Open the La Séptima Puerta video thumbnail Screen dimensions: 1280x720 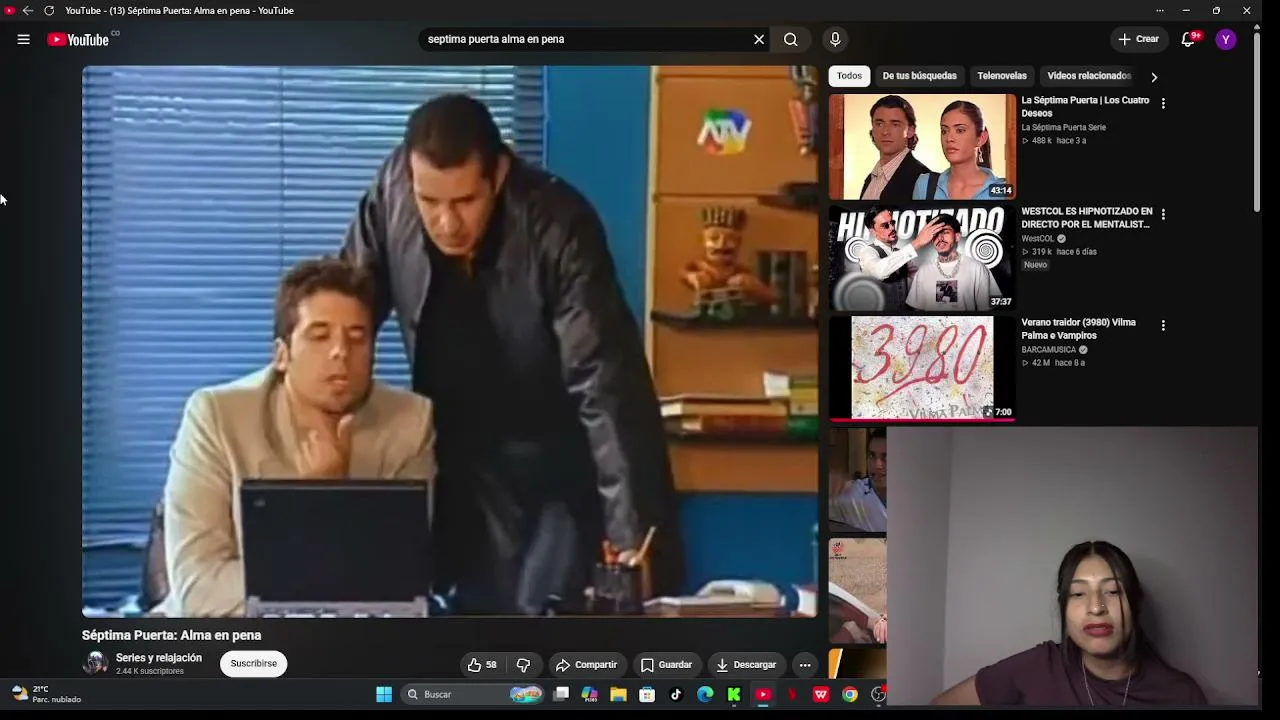point(922,147)
